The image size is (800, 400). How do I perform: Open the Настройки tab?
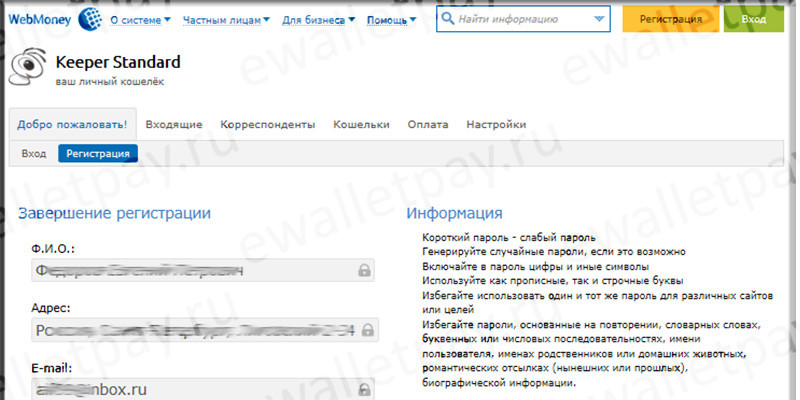[x=496, y=124]
